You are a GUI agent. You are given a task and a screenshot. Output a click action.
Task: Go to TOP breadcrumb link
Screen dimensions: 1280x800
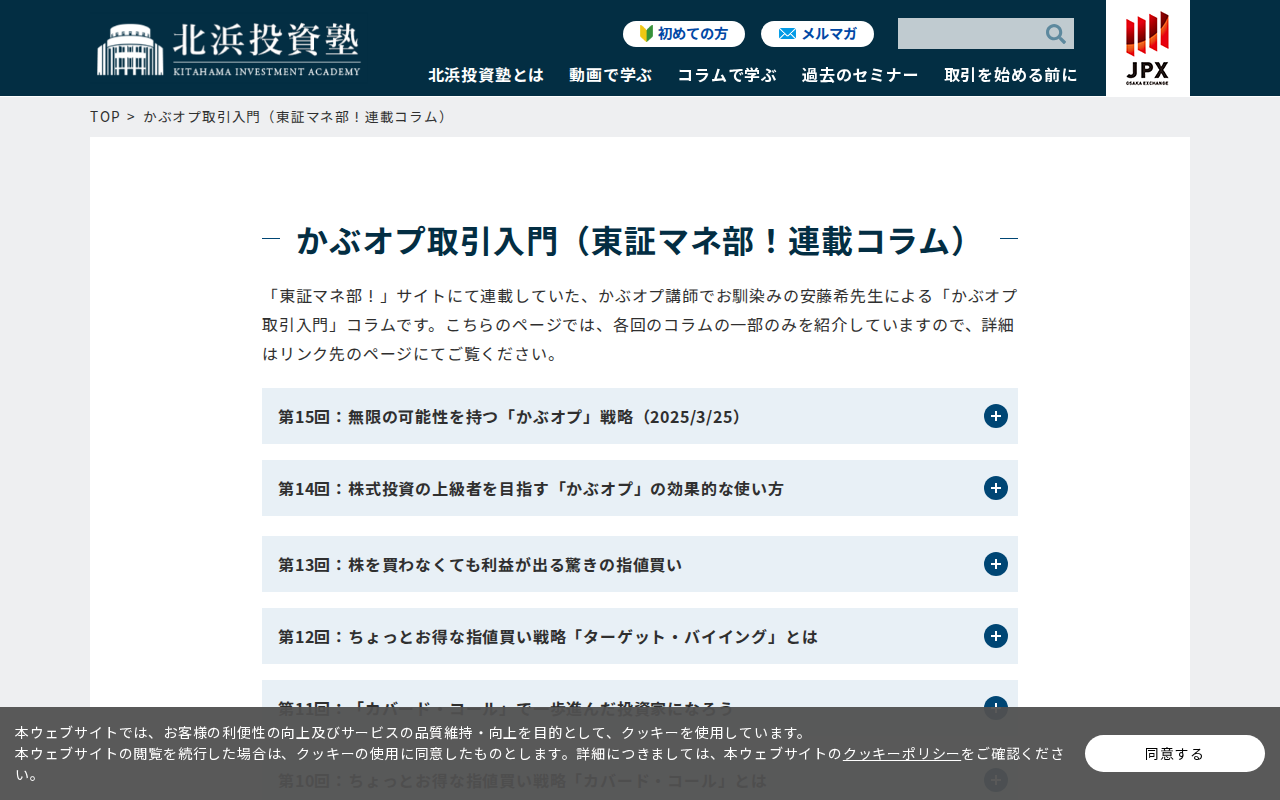105,116
